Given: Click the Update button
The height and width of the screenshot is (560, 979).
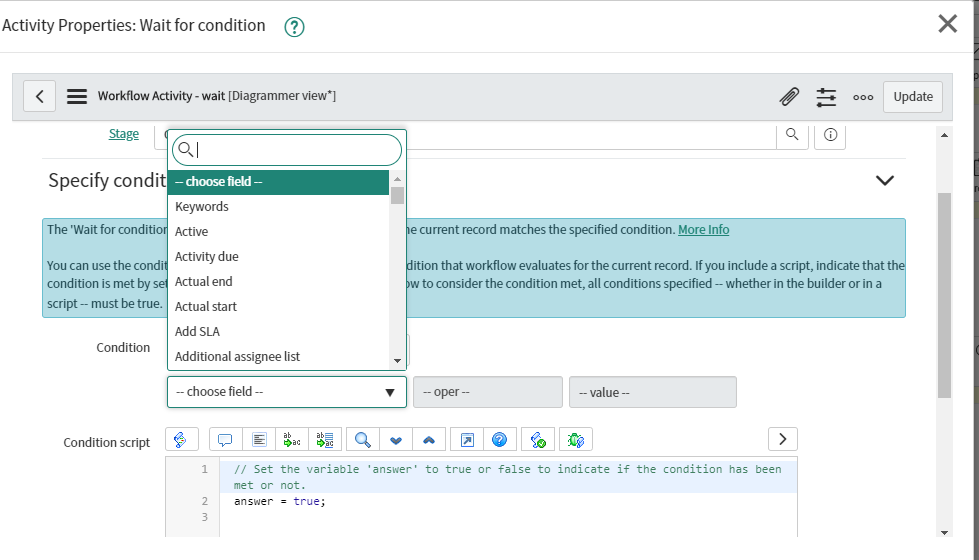Looking at the screenshot, I should click(913, 97).
